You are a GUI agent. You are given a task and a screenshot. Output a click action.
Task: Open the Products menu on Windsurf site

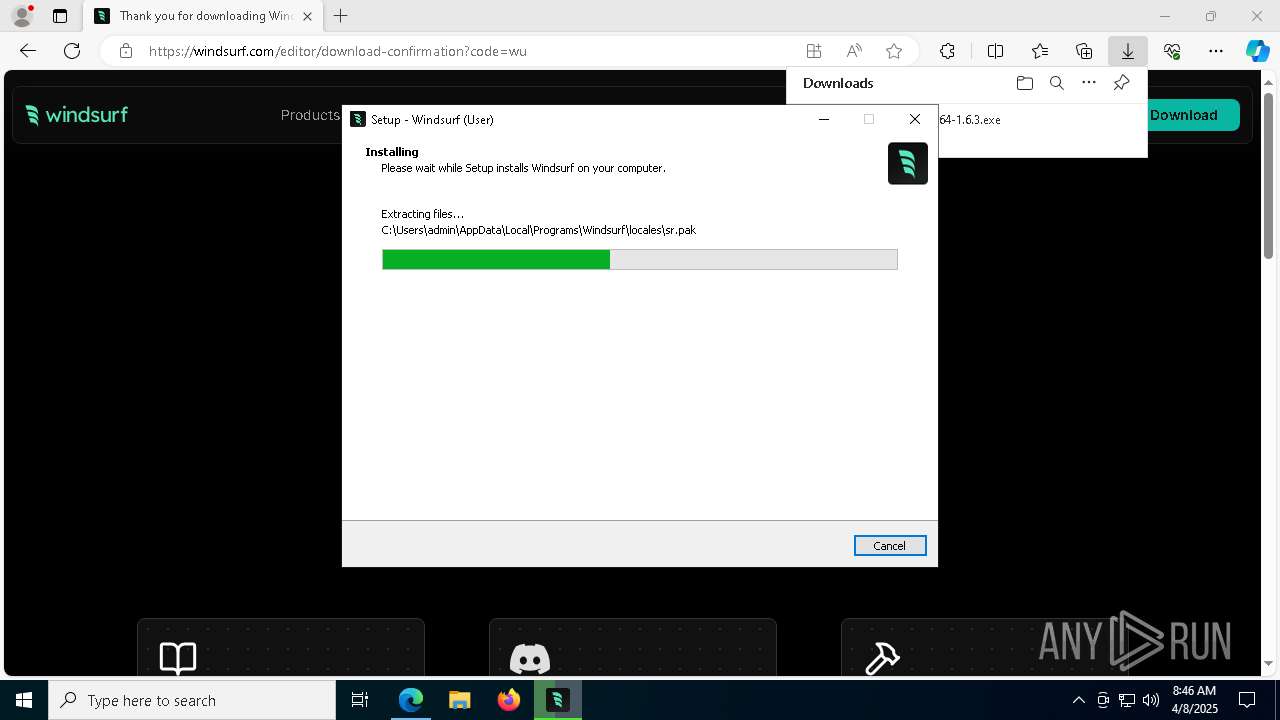[311, 115]
